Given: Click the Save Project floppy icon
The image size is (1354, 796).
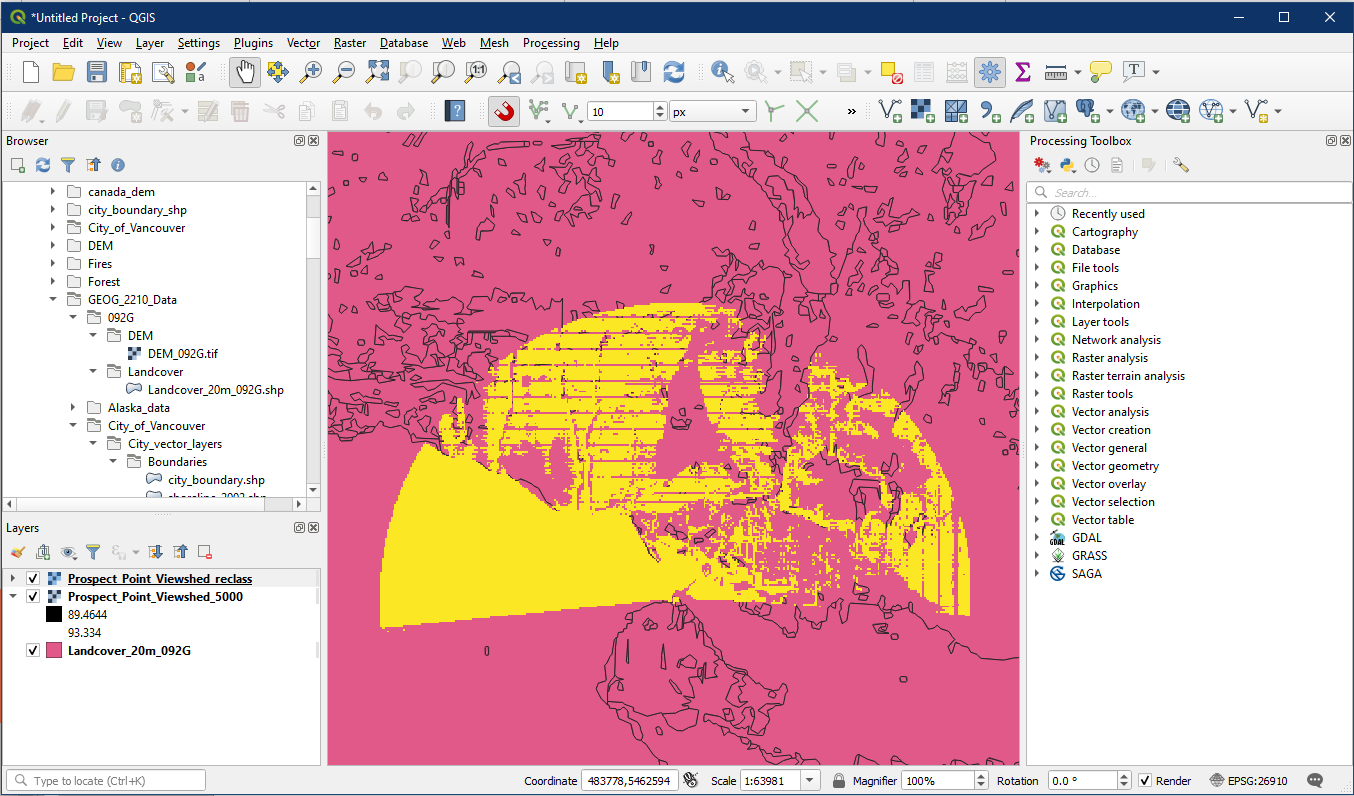Looking at the screenshot, I should point(97,72).
